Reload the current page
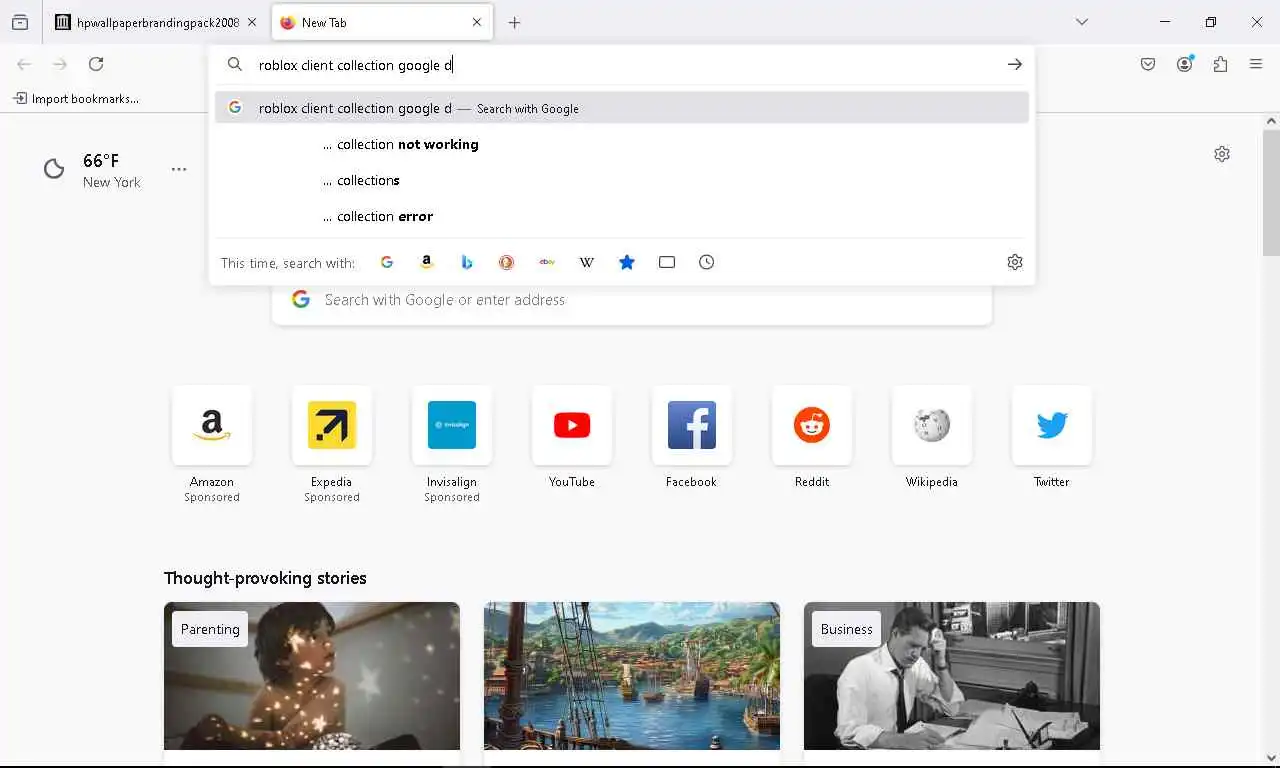This screenshot has height=768, width=1280. pyautogui.click(x=96, y=65)
